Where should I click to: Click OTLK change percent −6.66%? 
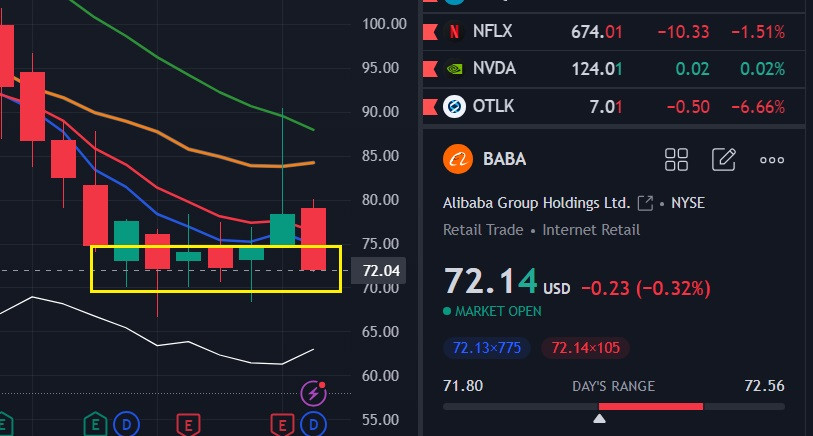pos(758,107)
